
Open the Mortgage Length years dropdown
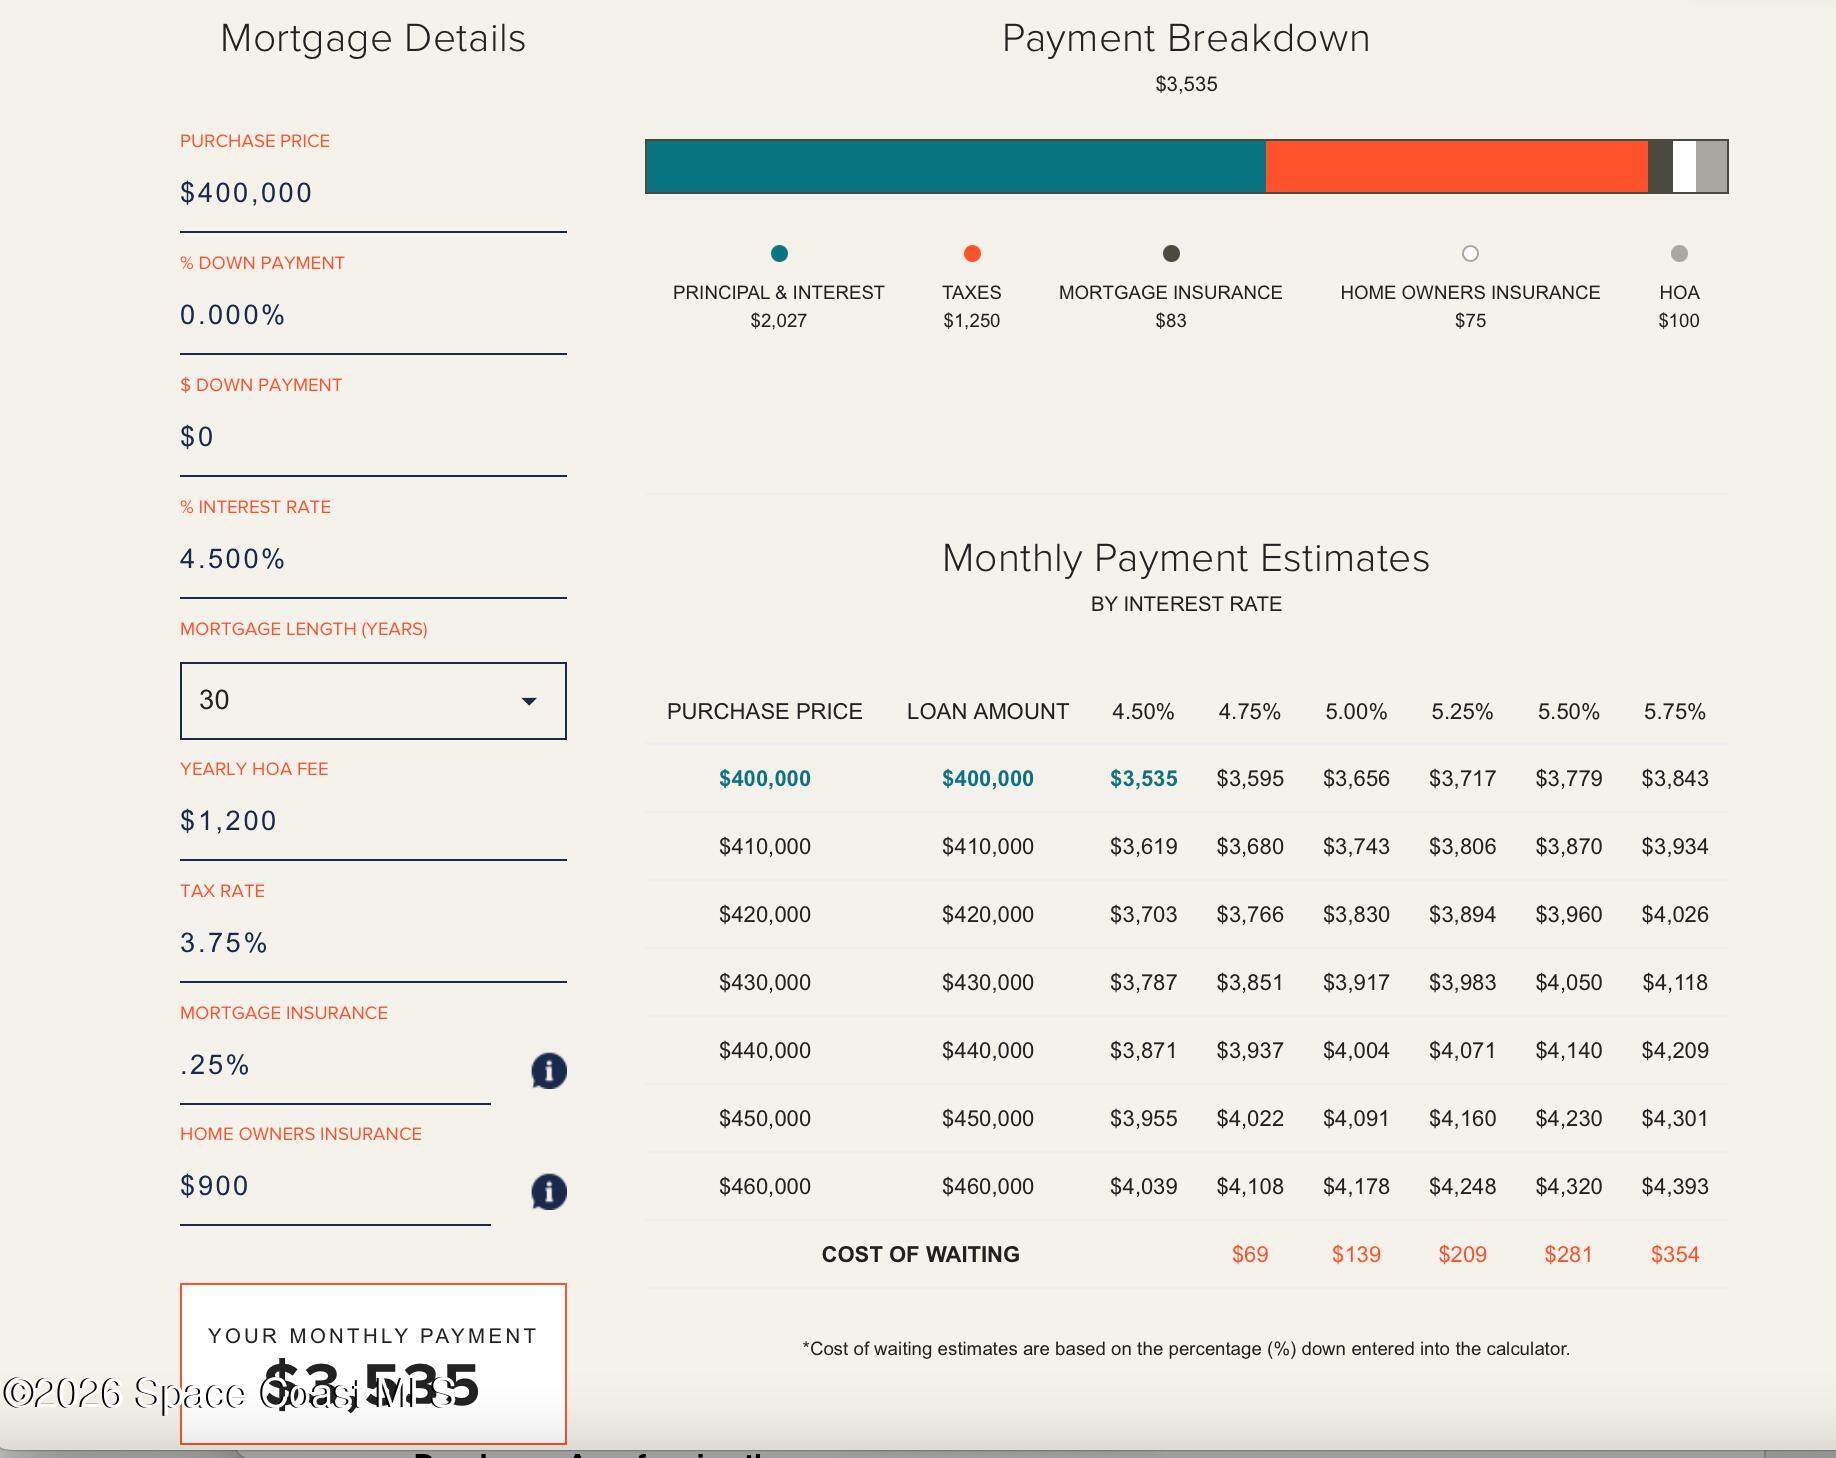point(372,701)
